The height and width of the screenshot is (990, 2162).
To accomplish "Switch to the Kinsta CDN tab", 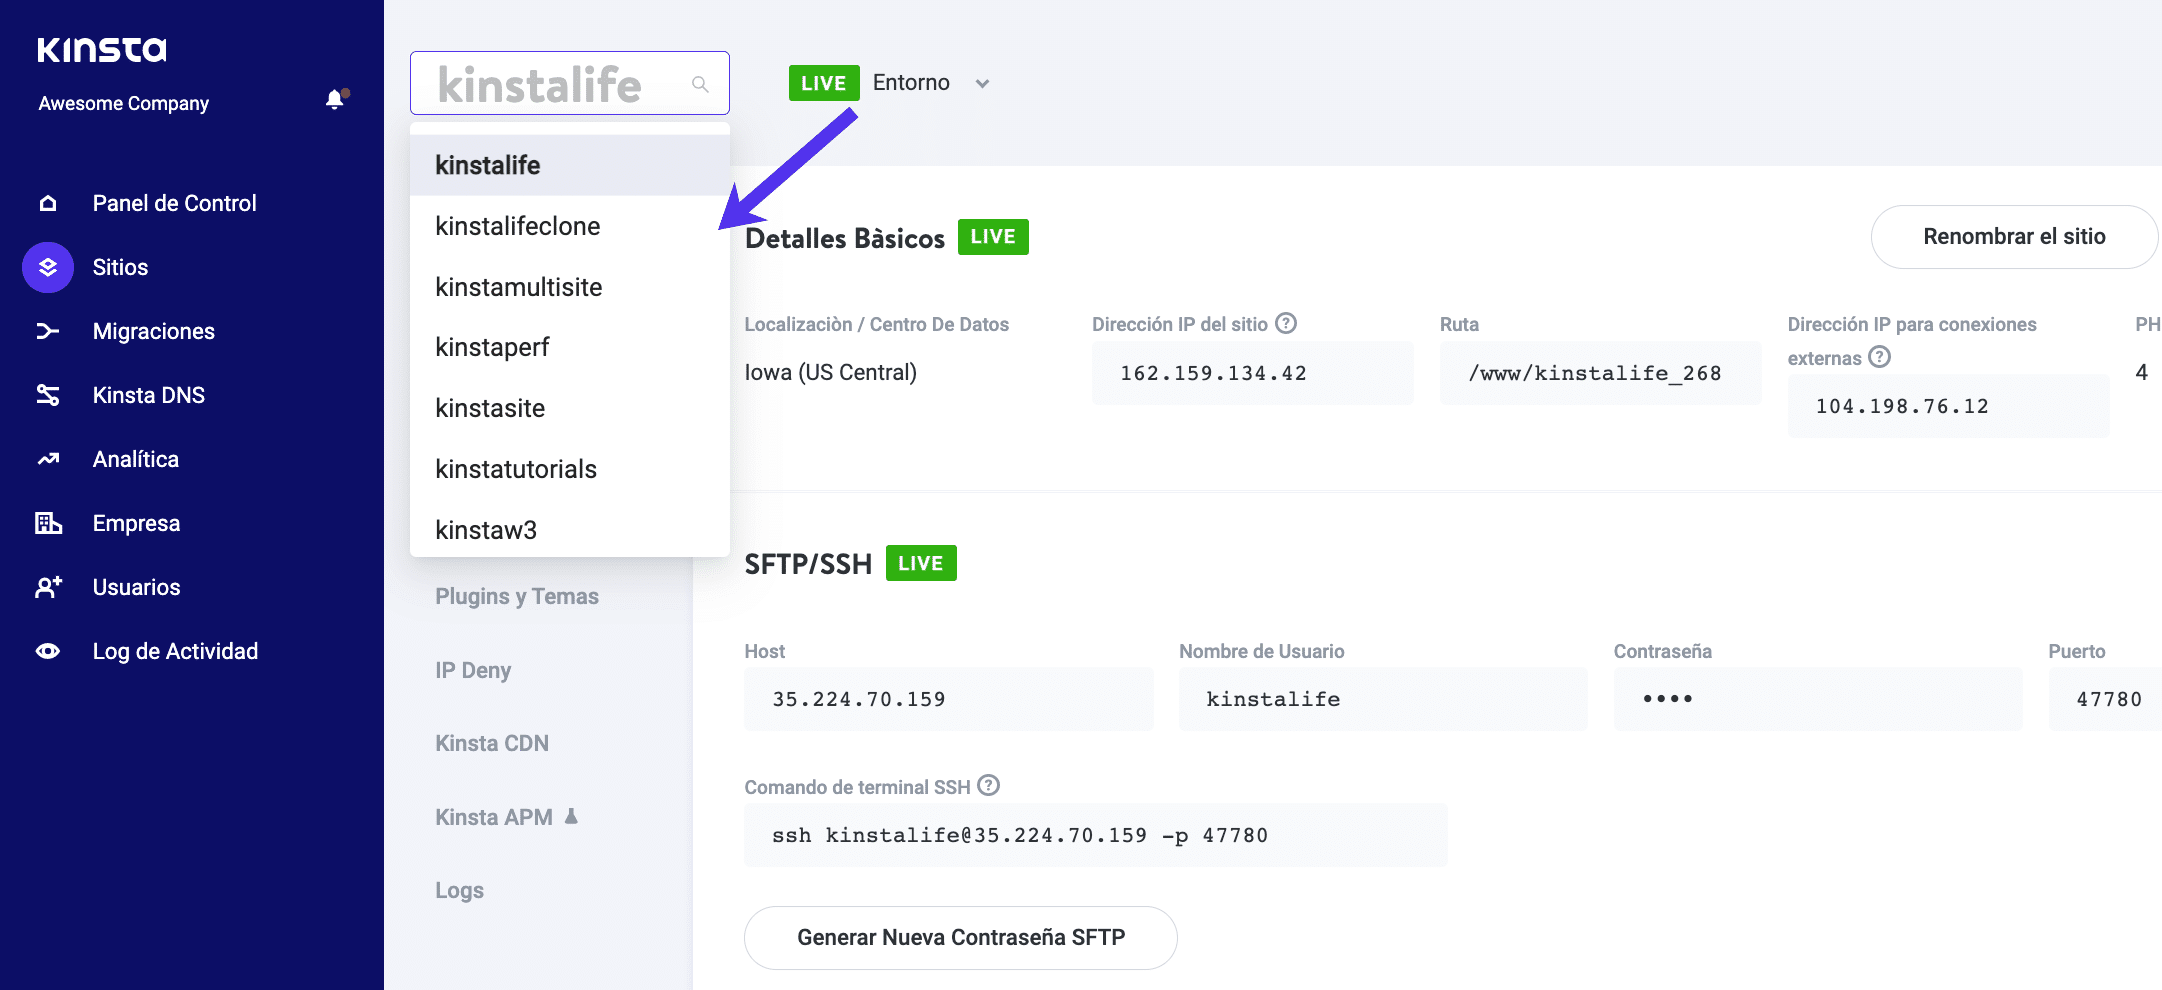I will point(492,744).
